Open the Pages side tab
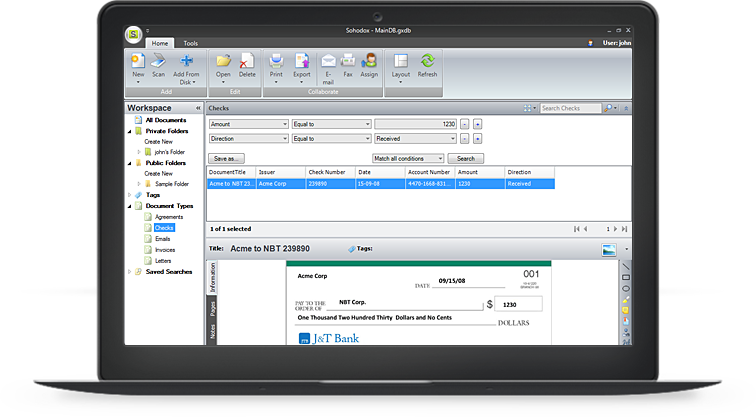Screen dimensions: 756x417 (212, 308)
